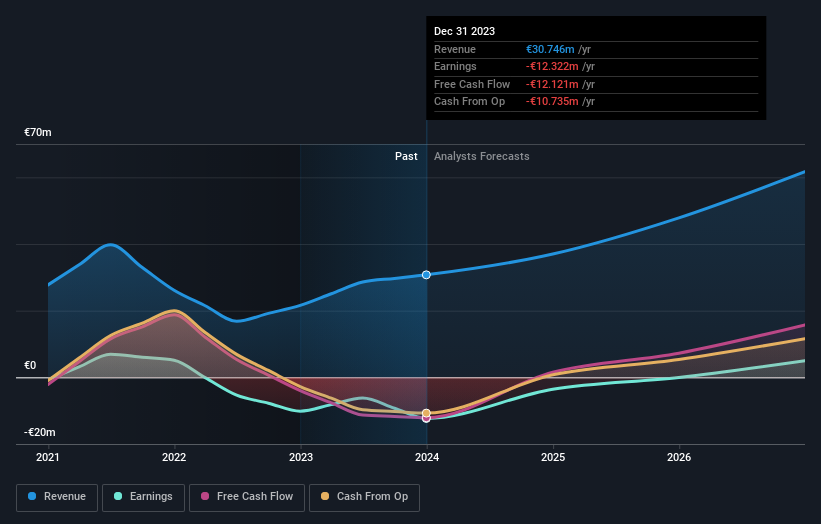Click the €0 y-axis label
The image size is (821, 524).
[x=30, y=365]
